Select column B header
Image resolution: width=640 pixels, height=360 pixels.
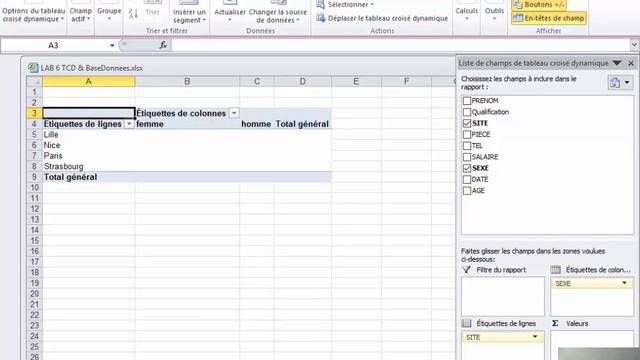(x=187, y=81)
